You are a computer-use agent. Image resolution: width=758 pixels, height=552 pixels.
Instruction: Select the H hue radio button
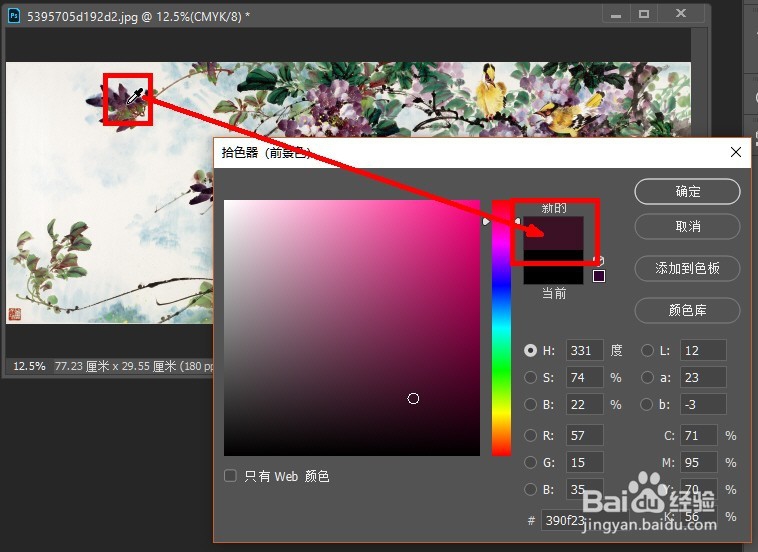pos(530,350)
